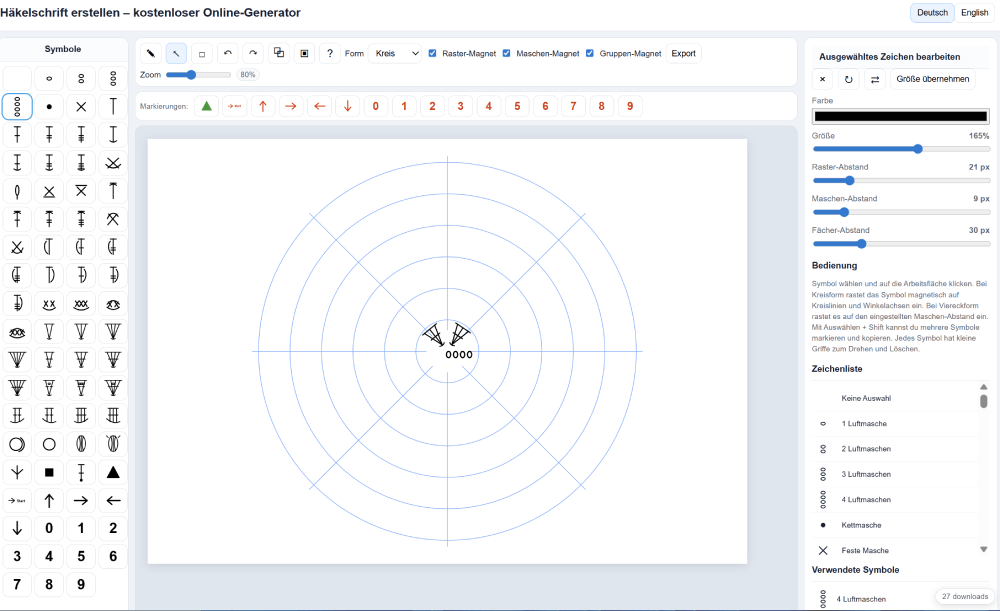Toggle the Raster-Magnet checkbox
The width and height of the screenshot is (1000, 611).
pos(432,53)
